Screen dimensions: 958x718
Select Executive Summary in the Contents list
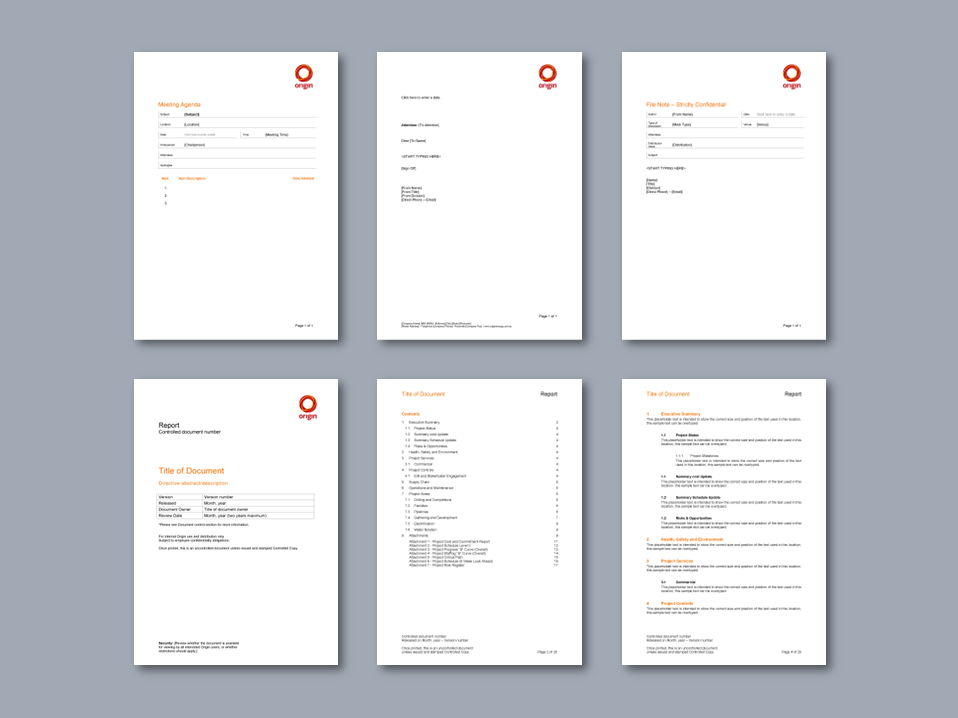click(x=424, y=422)
